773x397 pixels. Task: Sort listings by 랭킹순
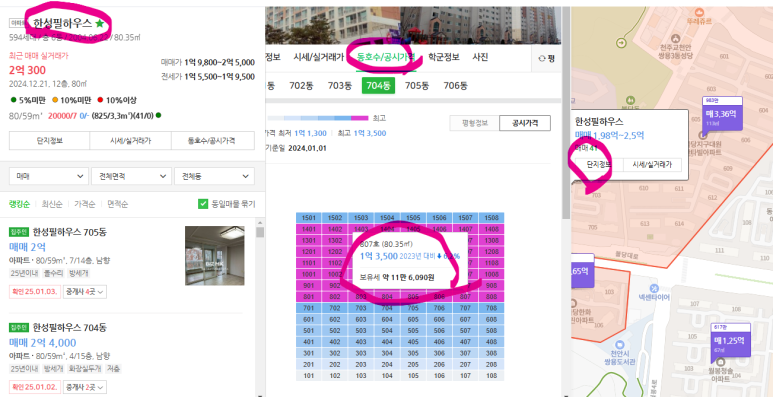19,204
